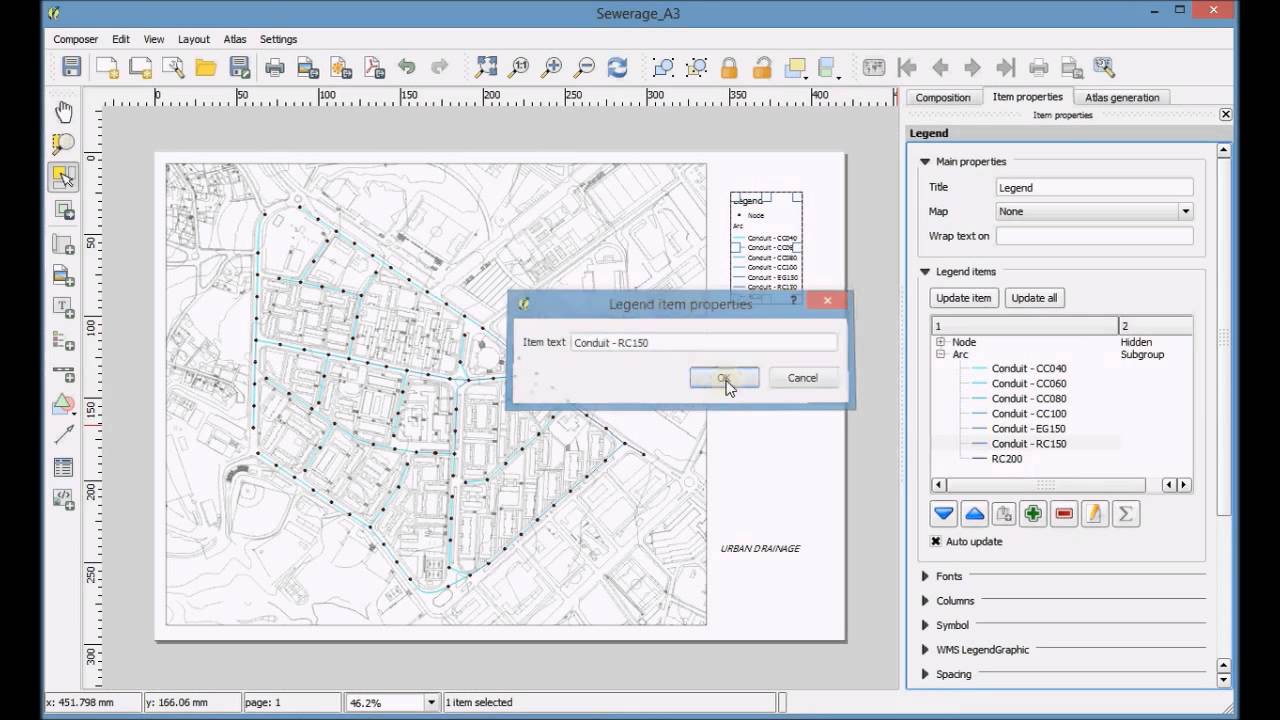This screenshot has width=1280, height=720.
Task: Unlock all items
Action: (x=762, y=67)
